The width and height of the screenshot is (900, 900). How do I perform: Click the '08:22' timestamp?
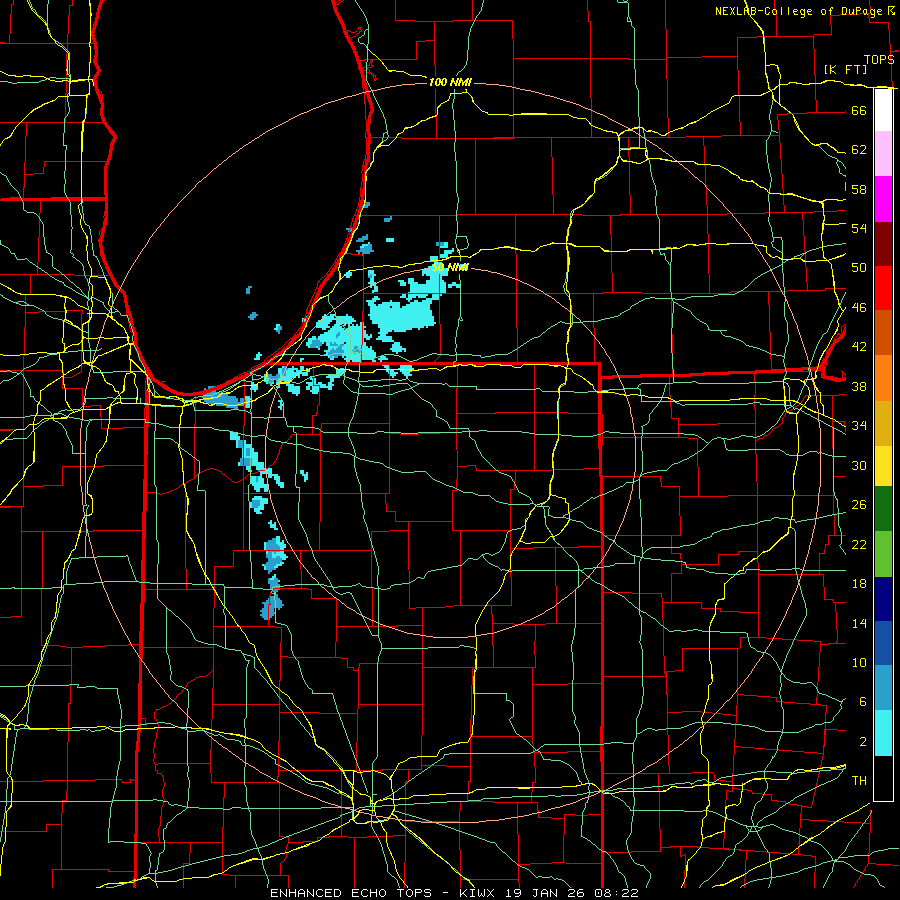pos(616,893)
